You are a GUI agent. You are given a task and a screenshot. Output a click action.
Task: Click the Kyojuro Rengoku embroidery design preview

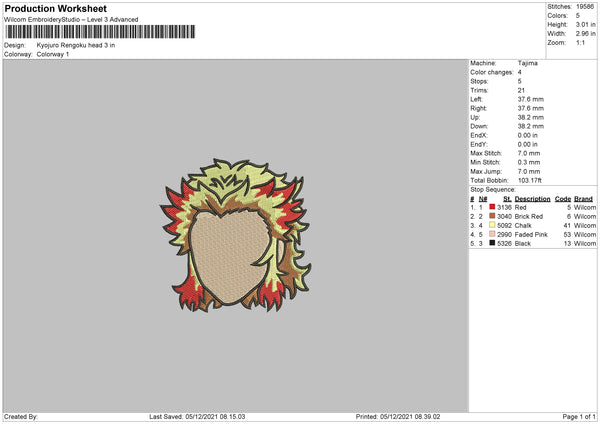(236, 235)
